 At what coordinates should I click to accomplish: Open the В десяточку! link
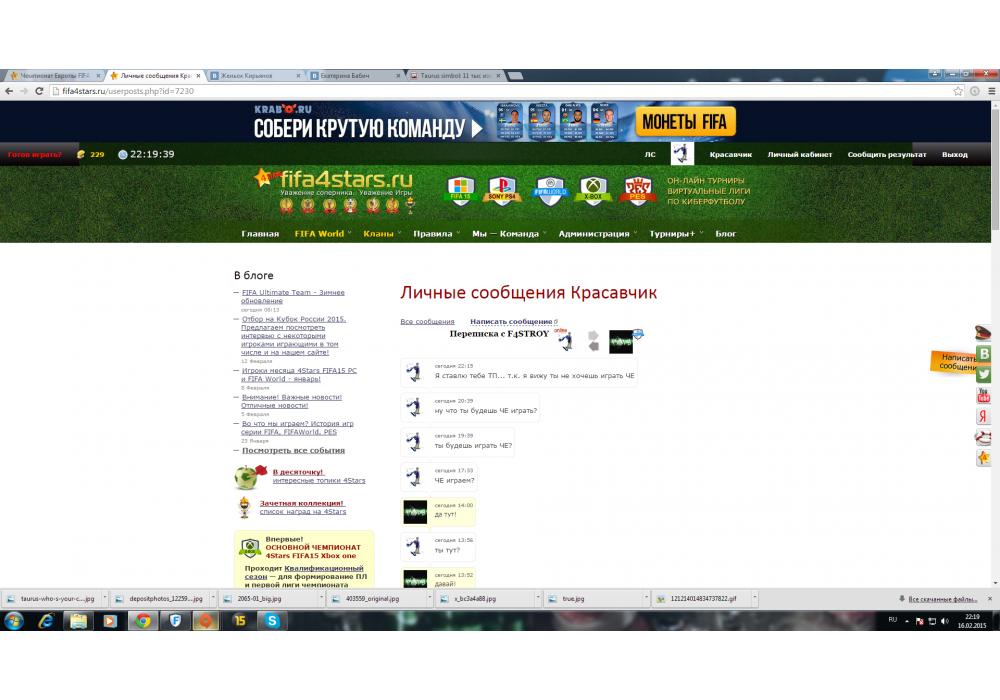click(x=298, y=472)
